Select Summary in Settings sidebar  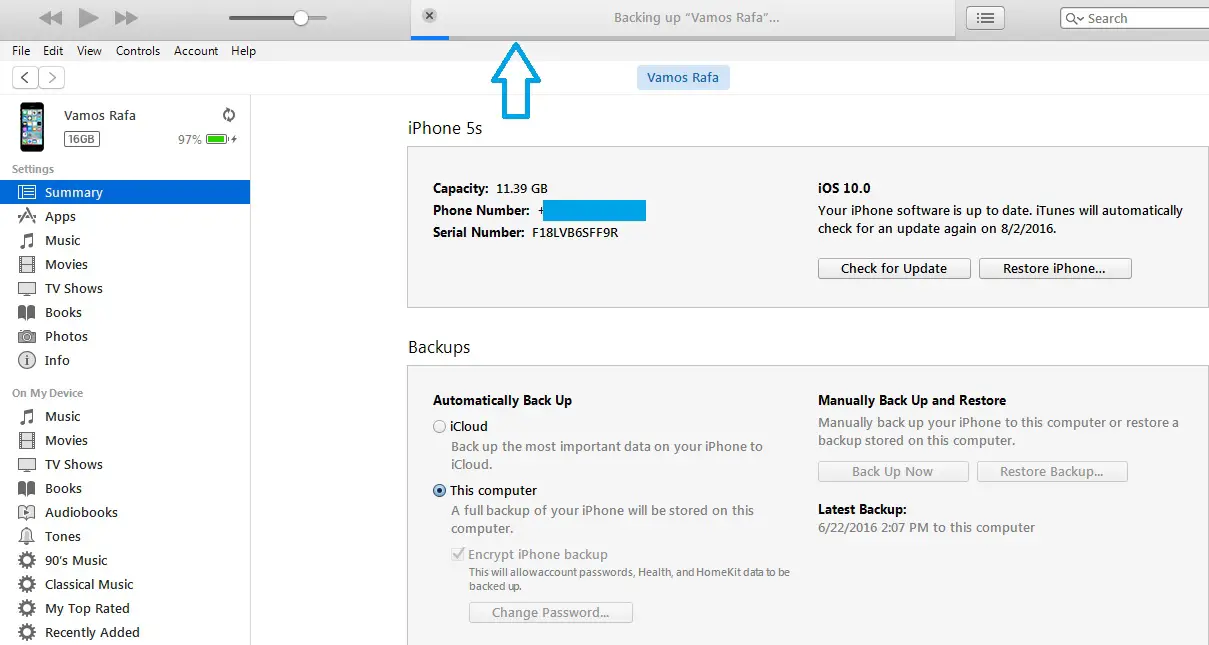coord(125,192)
